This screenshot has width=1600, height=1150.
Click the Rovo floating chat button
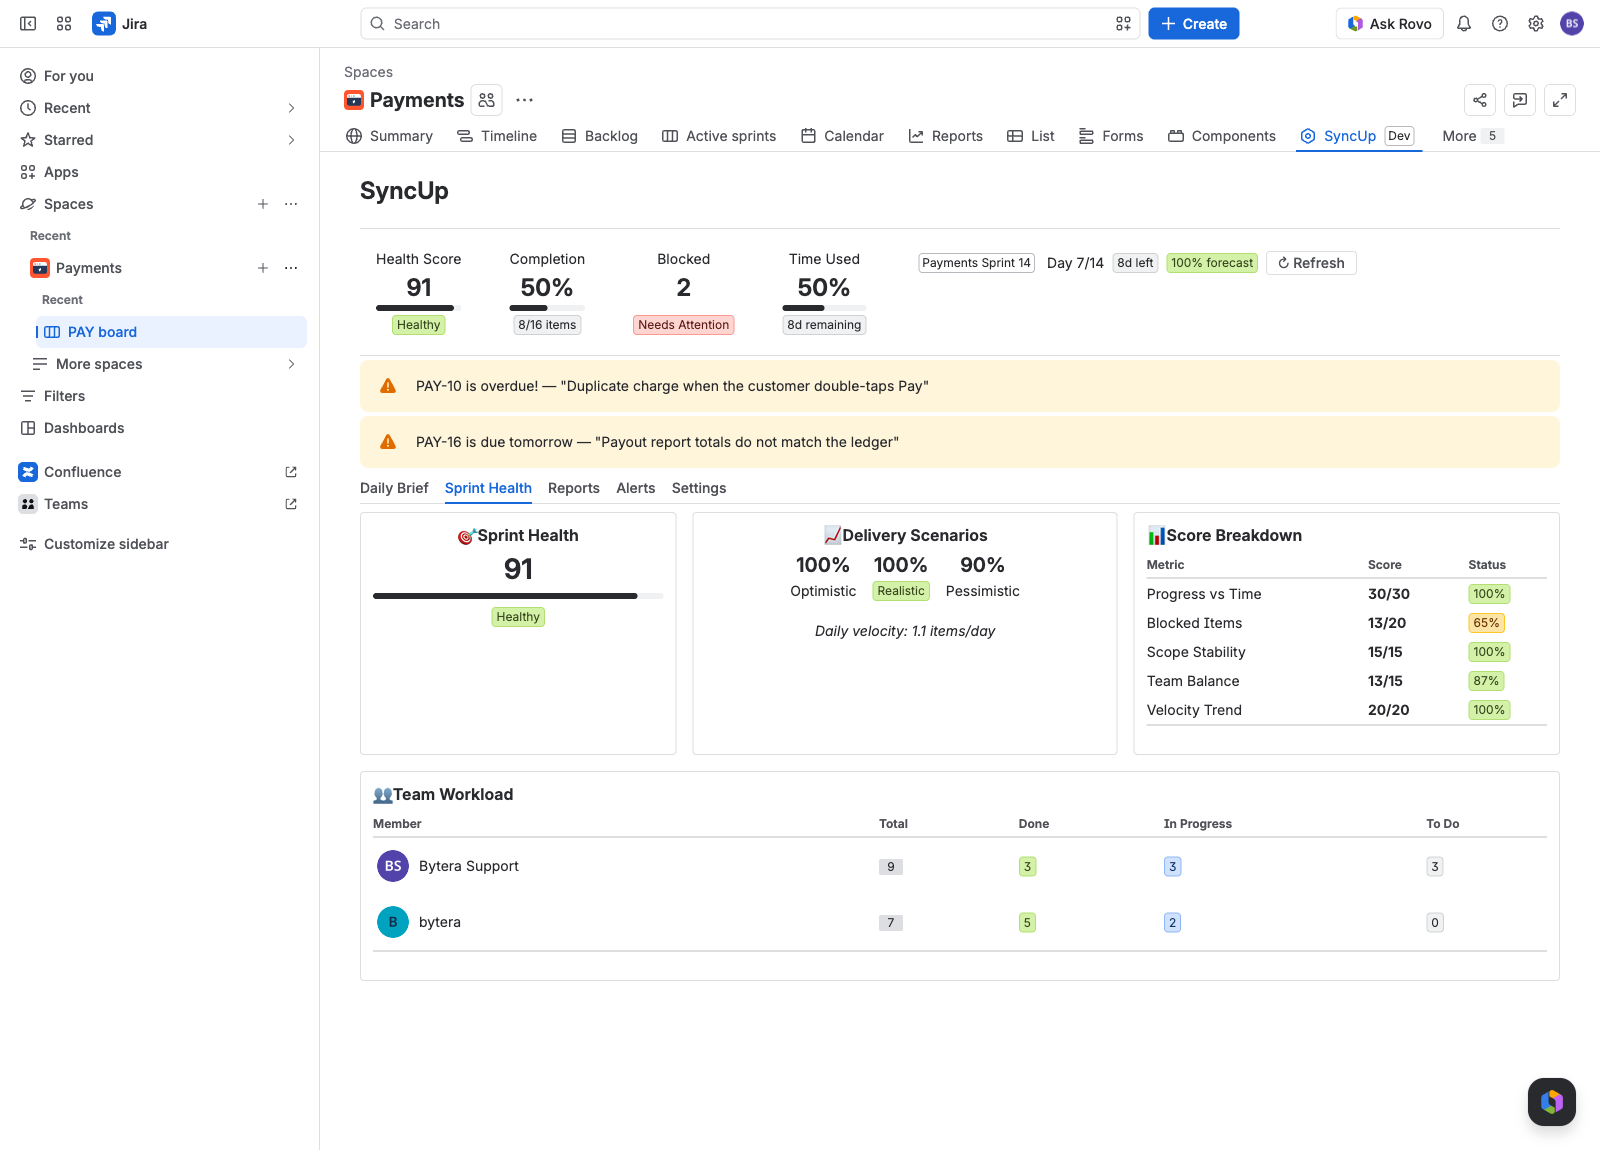pyautogui.click(x=1552, y=1102)
